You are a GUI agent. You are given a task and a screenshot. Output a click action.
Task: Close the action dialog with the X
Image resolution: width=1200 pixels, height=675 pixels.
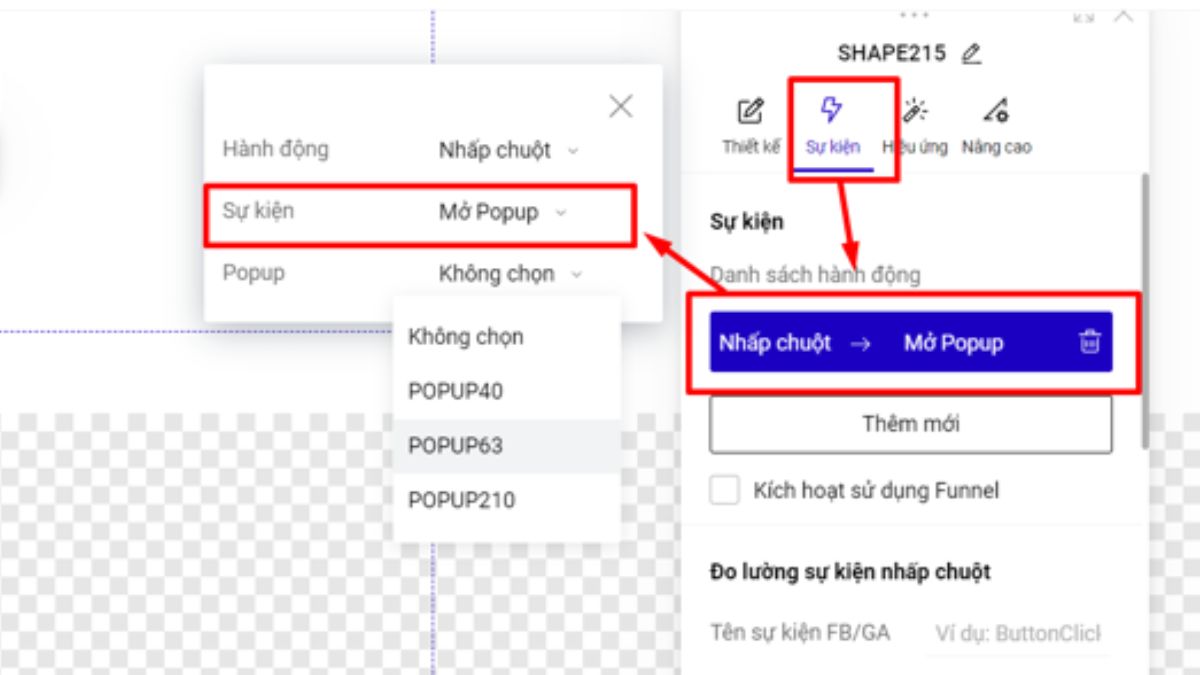[621, 106]
